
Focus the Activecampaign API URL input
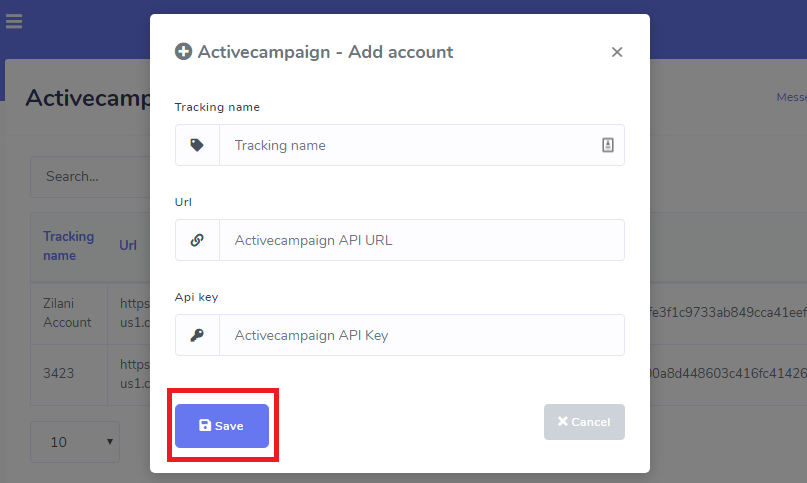point(420,240)
